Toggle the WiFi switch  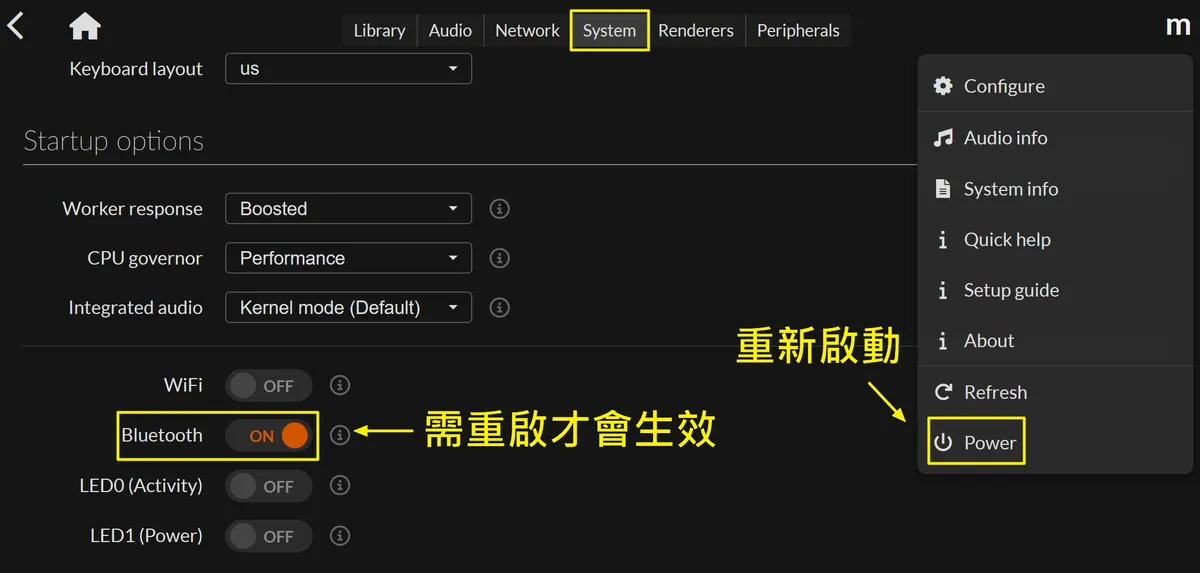(x=269, y=385)
